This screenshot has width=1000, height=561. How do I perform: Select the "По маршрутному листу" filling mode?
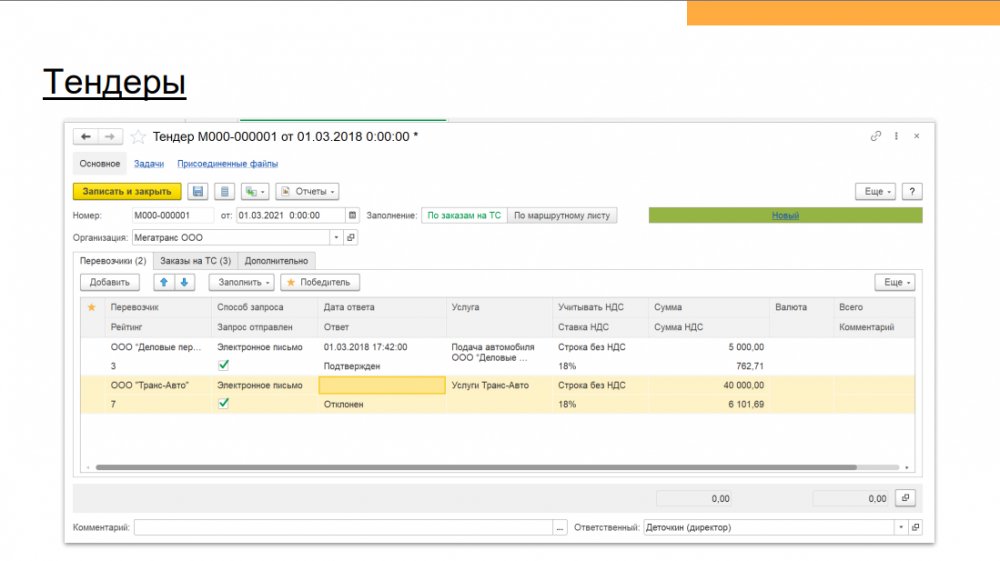tap(562, 215)
